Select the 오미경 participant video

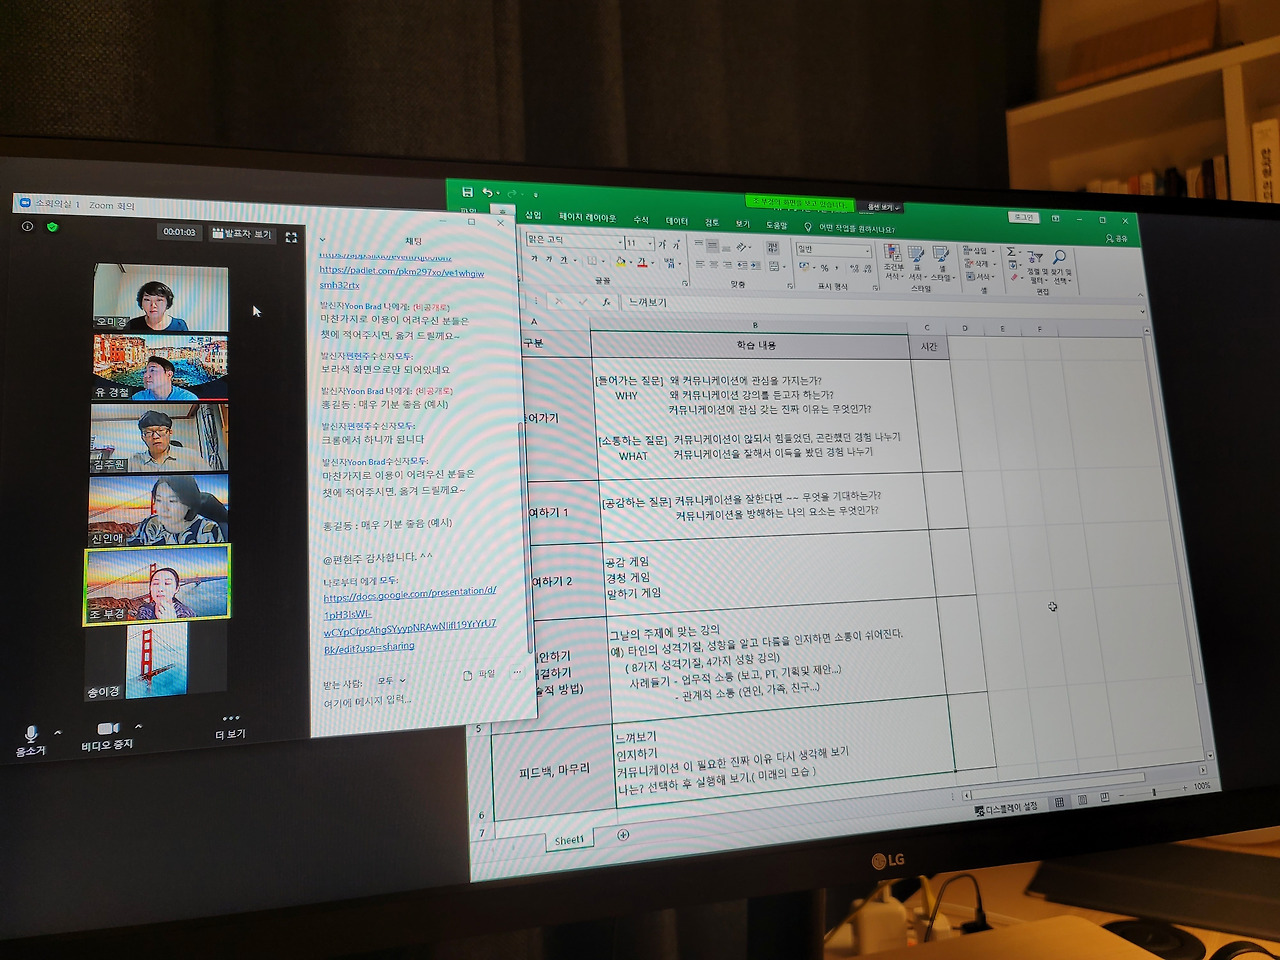pos(160,298)
